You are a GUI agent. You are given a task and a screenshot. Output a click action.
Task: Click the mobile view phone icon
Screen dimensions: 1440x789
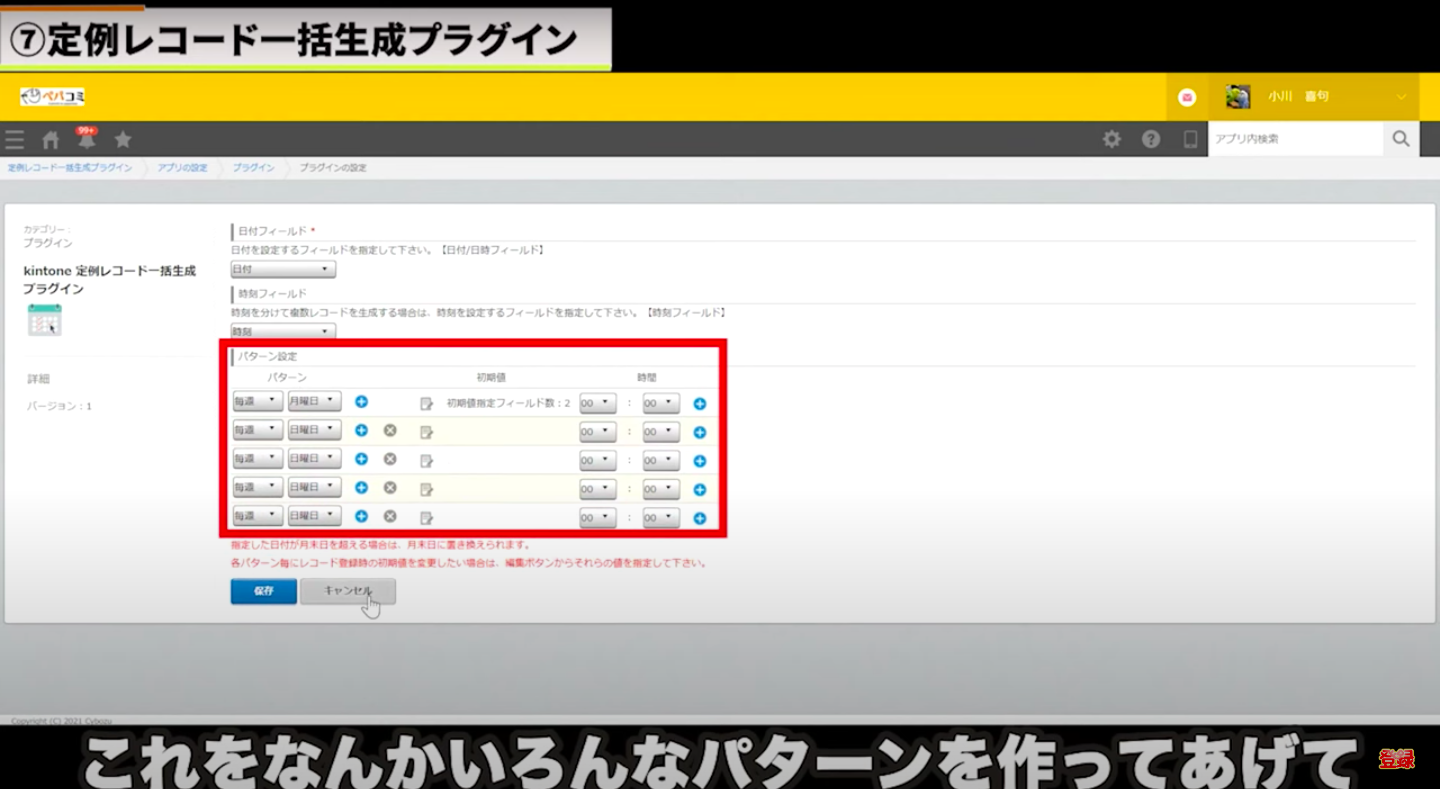pos(1190,140)
